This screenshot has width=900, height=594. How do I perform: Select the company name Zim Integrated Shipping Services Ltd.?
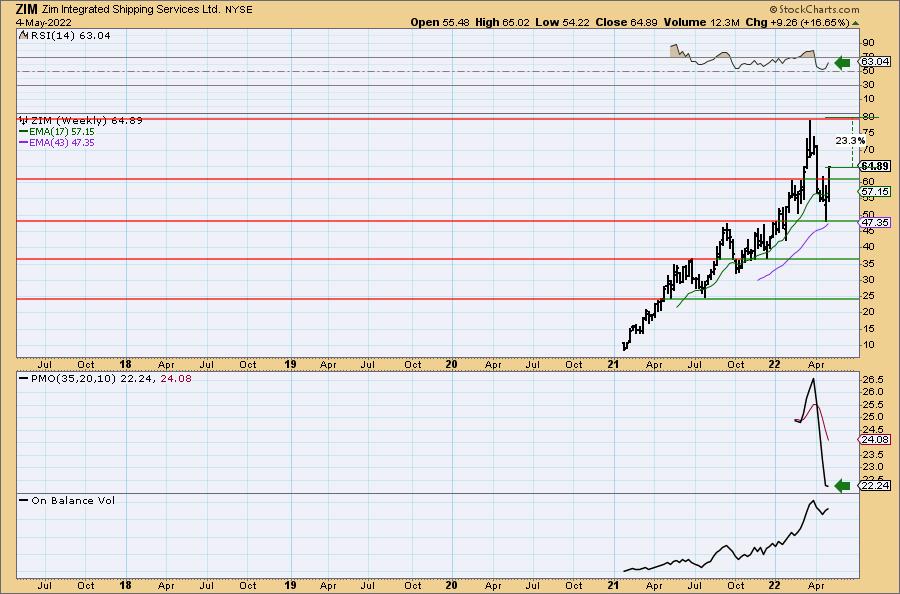[131, 10]
